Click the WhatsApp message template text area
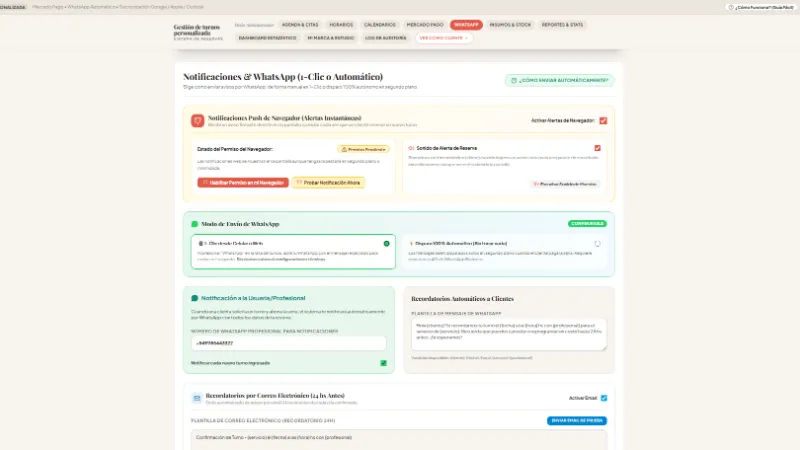Viewport: 800px width, 450px height. pyautogui.click(x=509, y=335)
